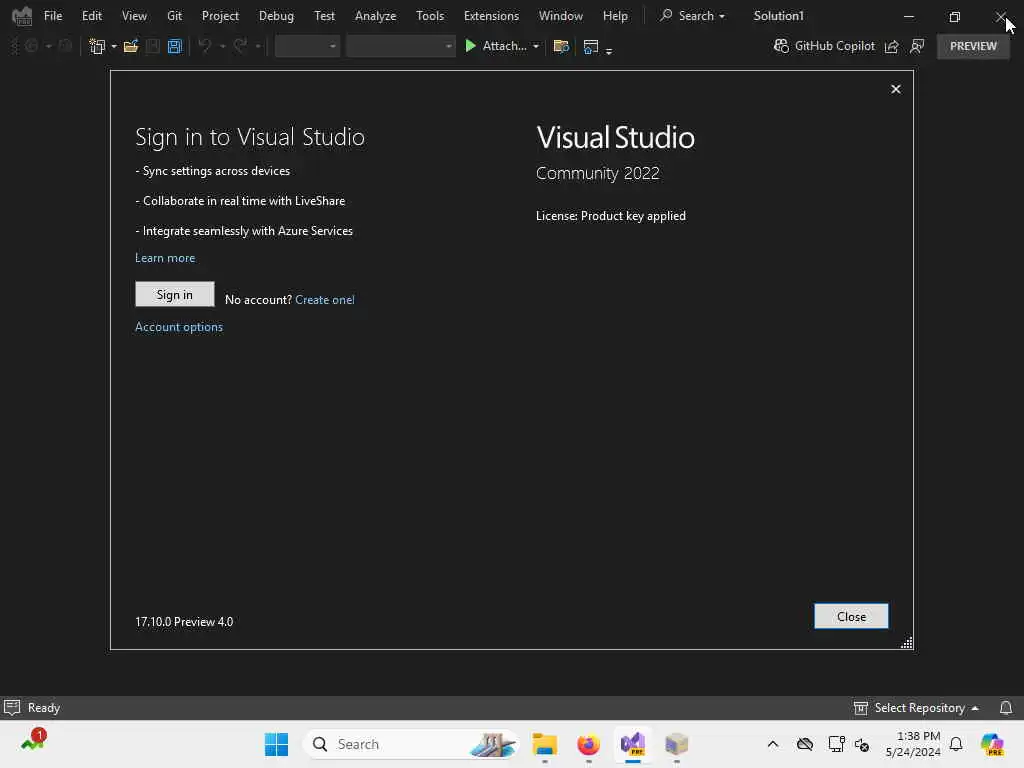1024x768 pixels.
Task: Show hidden tray icons chevron
Action: click(773, 744)
